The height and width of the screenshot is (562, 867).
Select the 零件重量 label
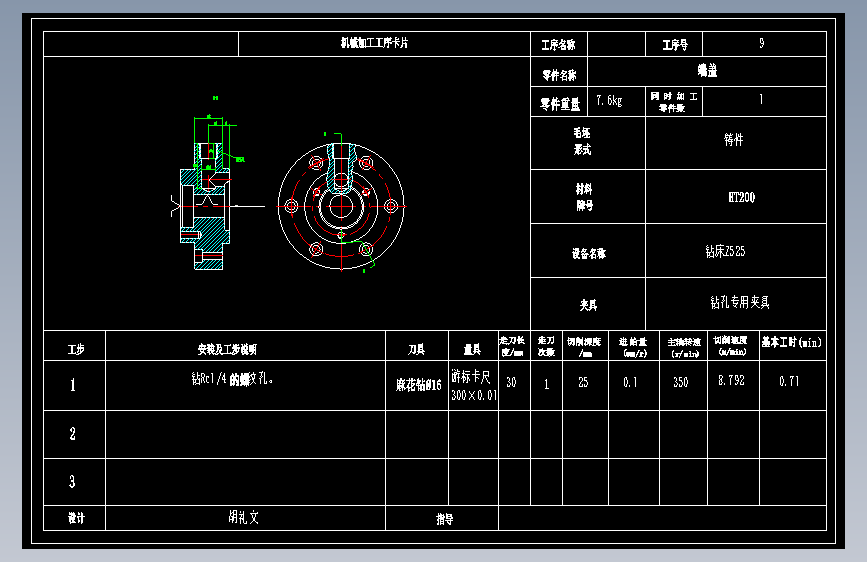click(x=560, y=103)
